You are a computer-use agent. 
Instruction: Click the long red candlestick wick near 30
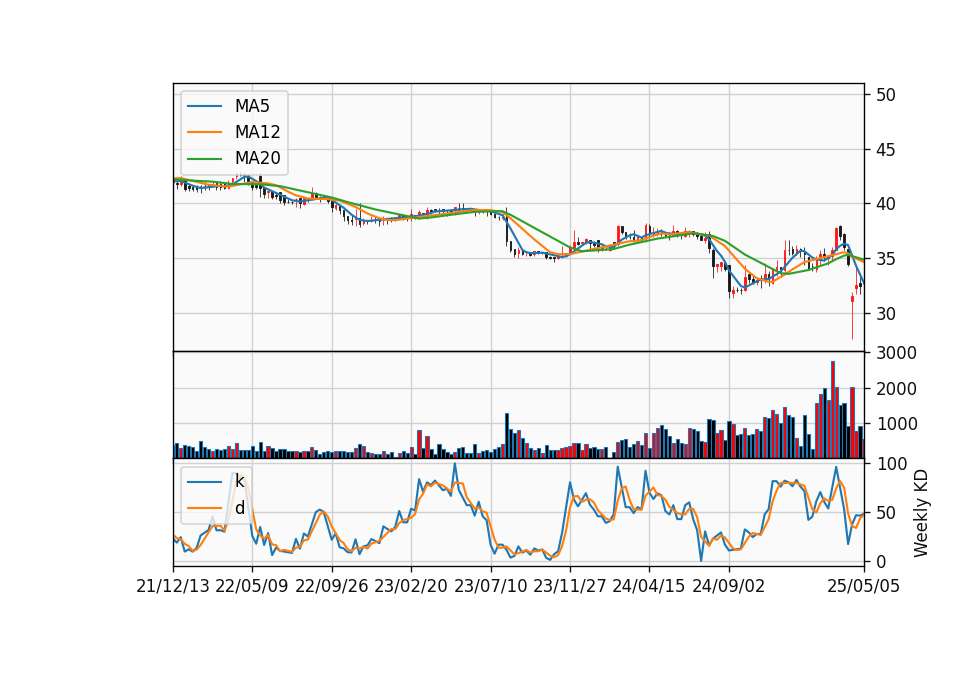point(852,317)
